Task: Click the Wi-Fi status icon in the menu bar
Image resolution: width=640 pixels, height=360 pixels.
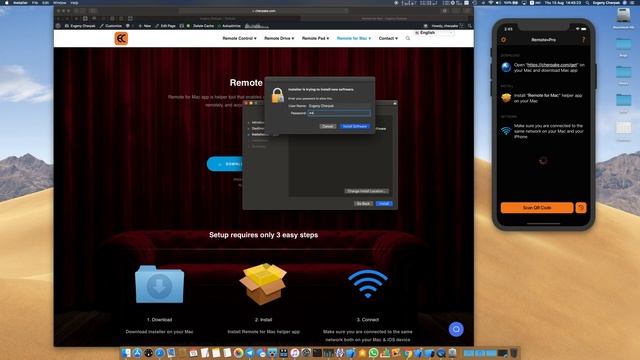Action: 490,2
